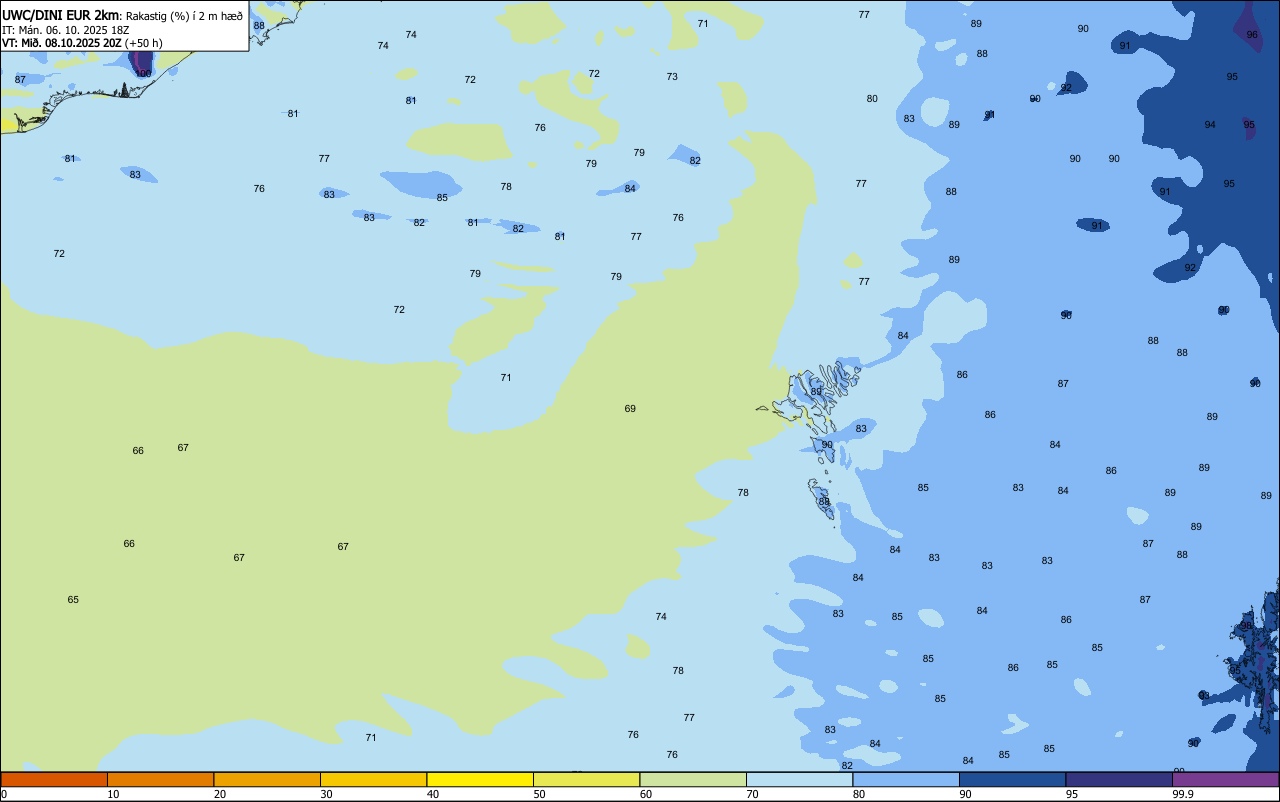Screen dimensions: 1280x802
Task: Click the '50' legend scale label
Action: [x=540, y=794]
